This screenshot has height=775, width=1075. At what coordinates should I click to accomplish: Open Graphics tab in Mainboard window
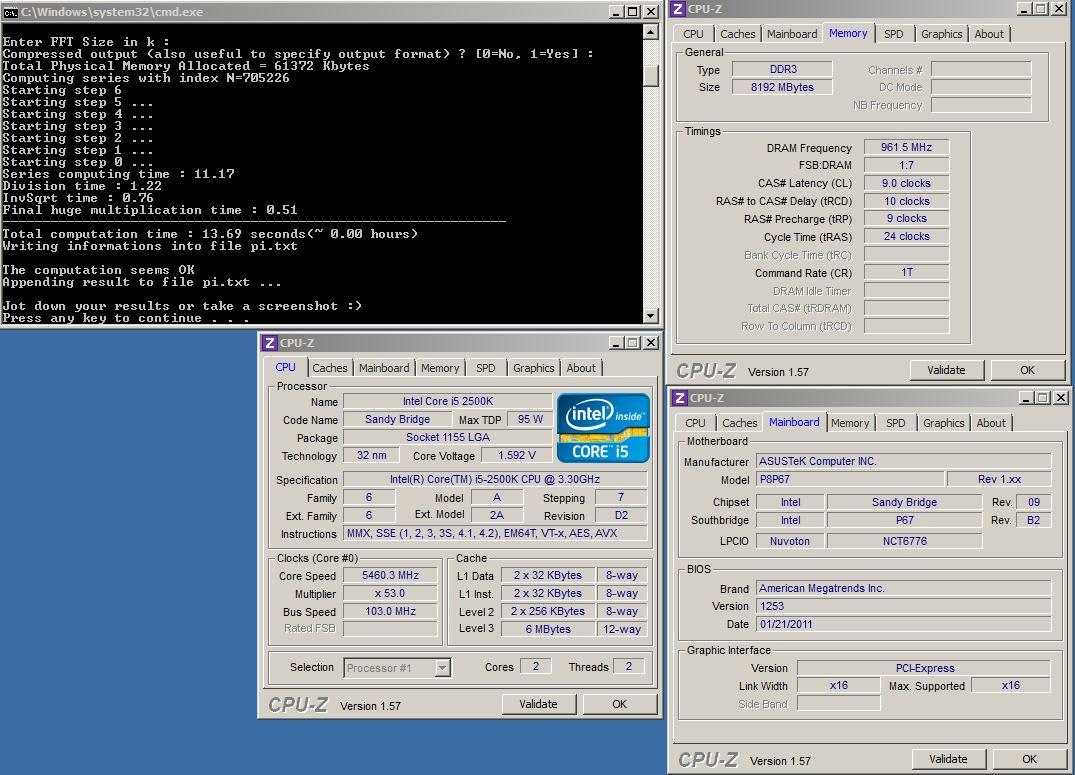tap(943, 423)
